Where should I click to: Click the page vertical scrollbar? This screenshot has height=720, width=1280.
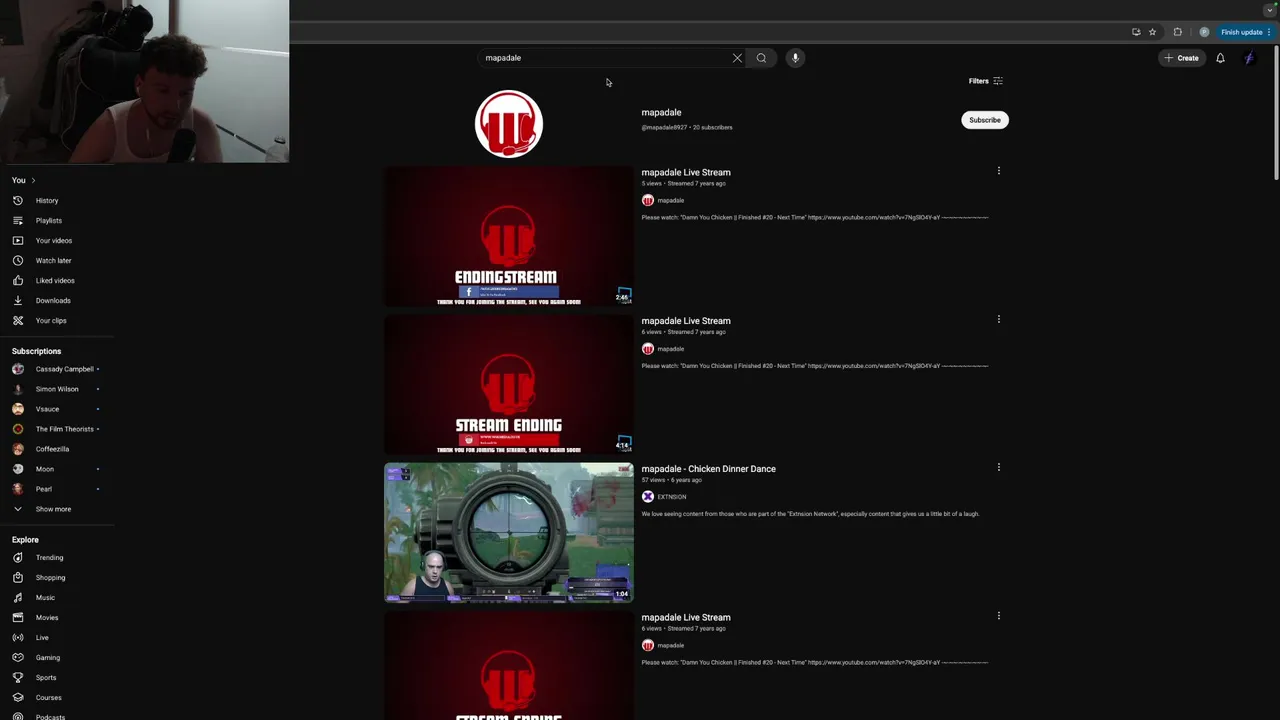pos(1275,113)
